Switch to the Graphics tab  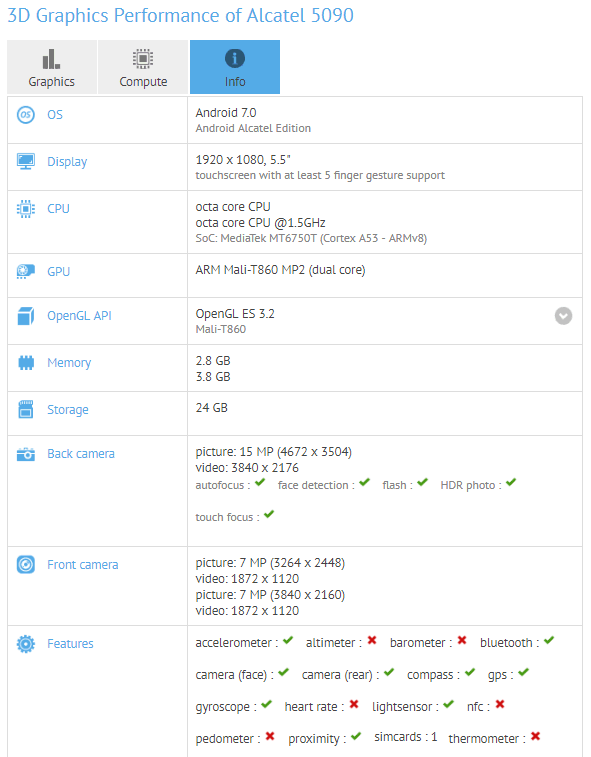point(52,67)
